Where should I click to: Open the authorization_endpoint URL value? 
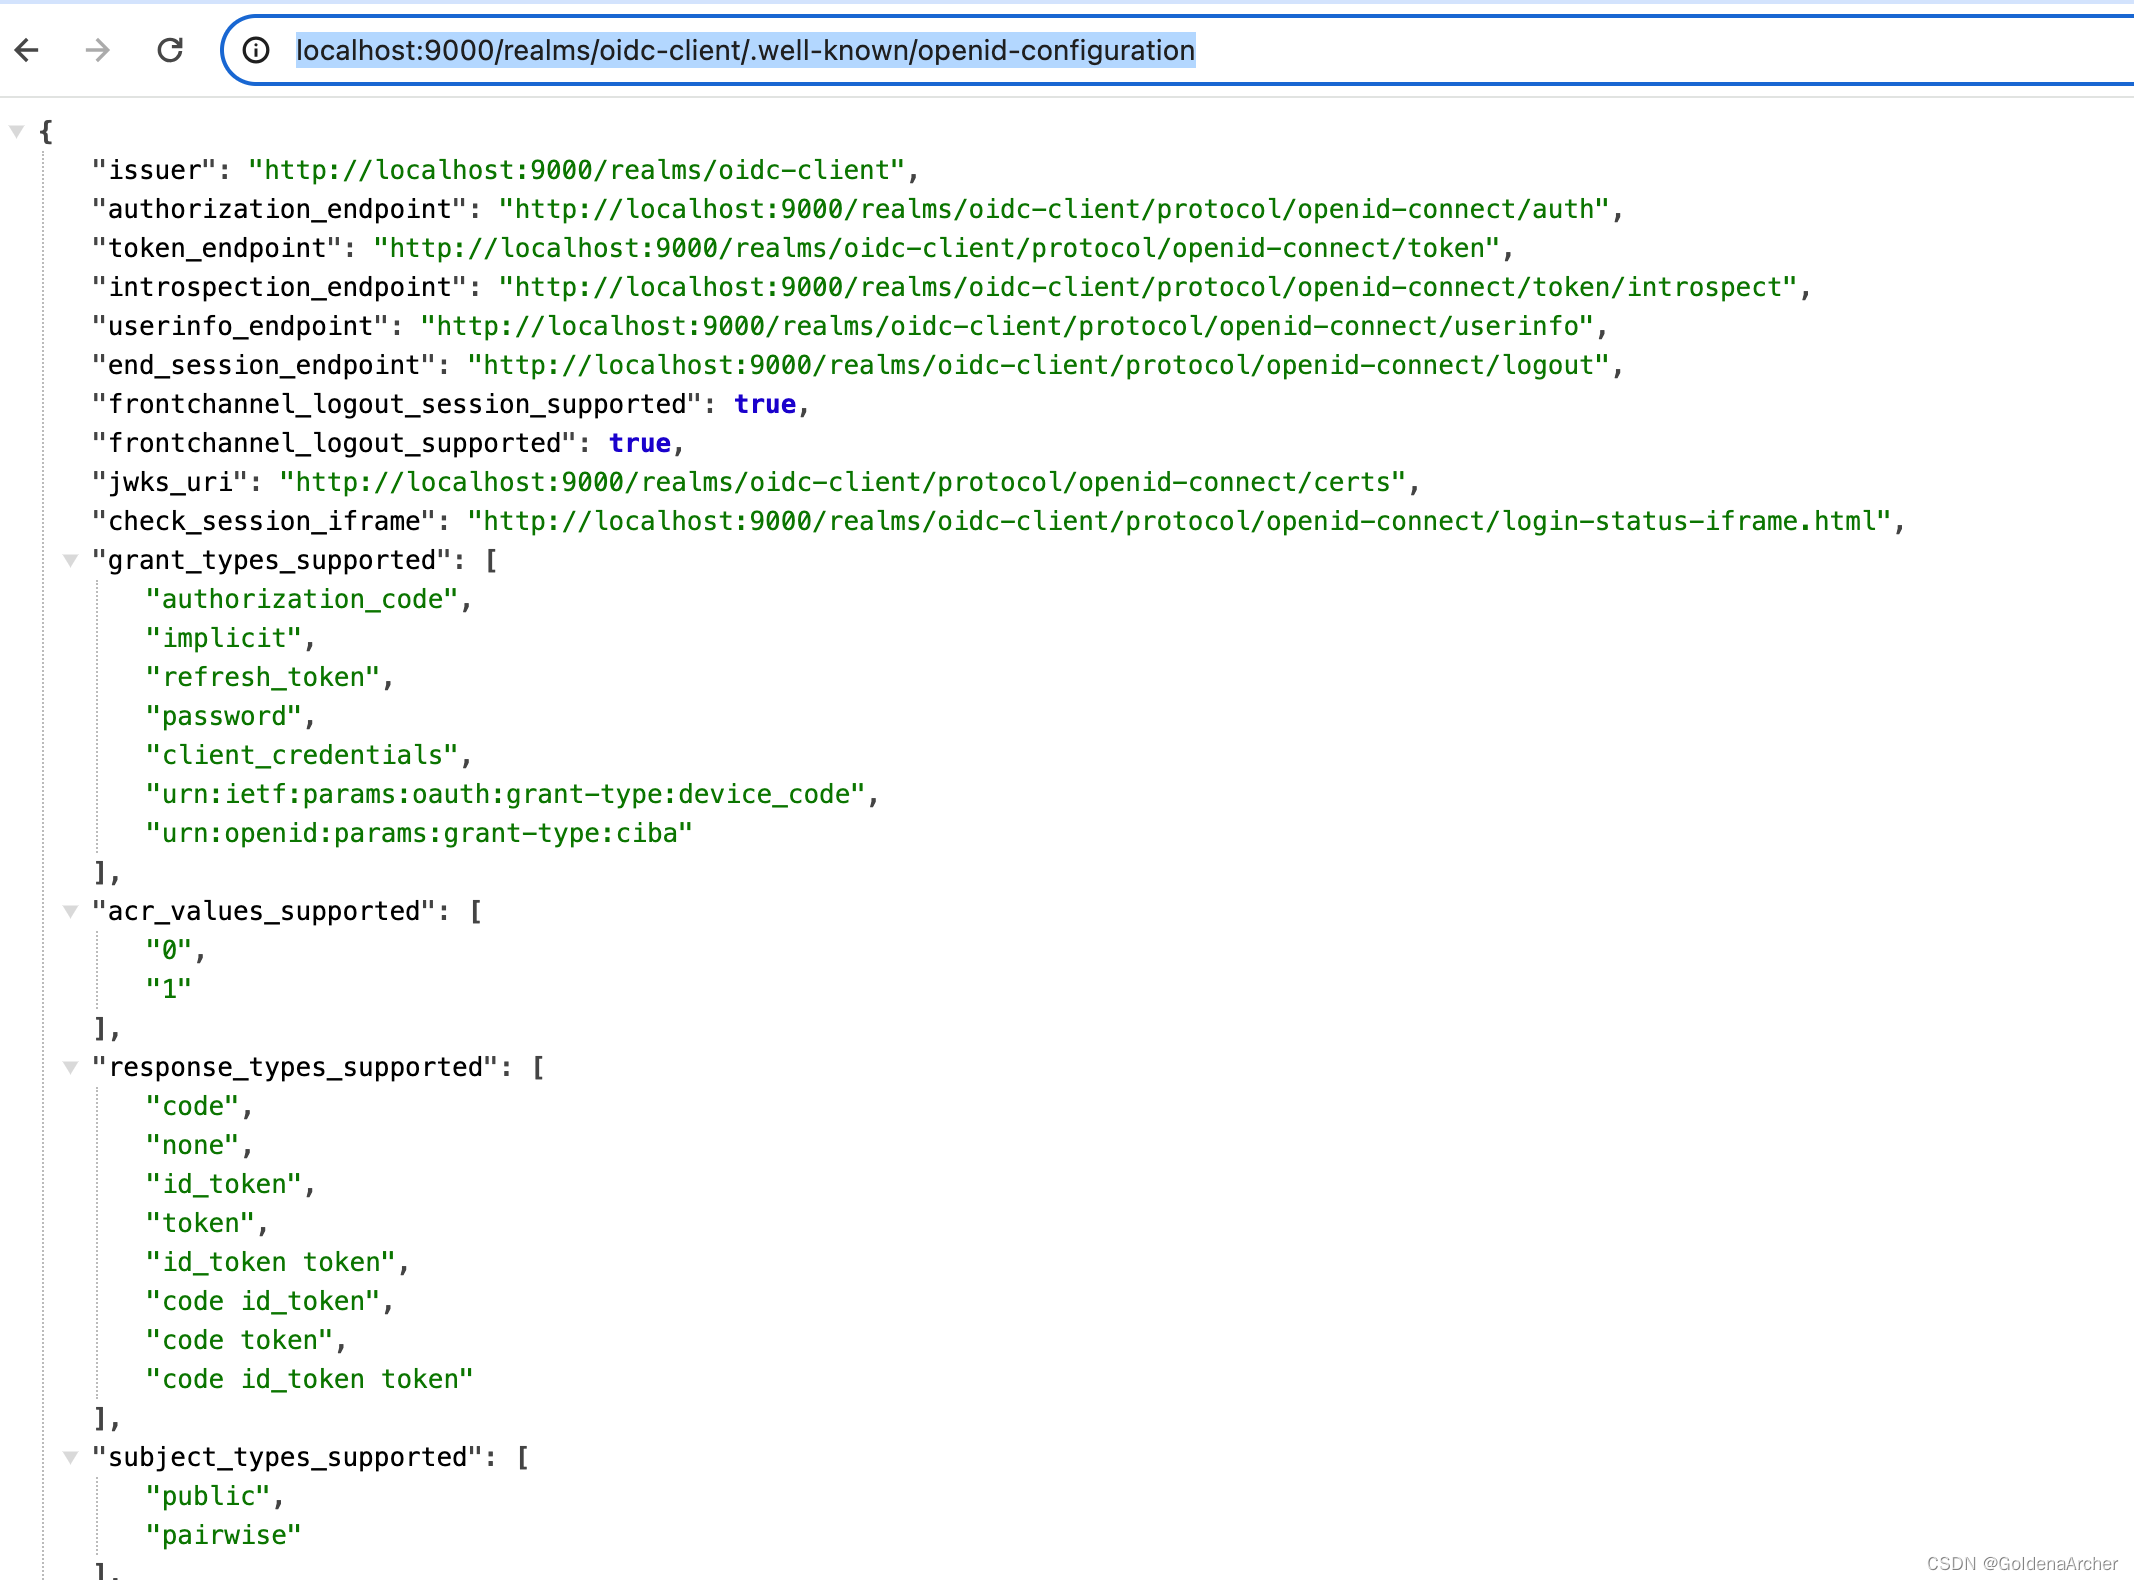pos(1053,209)
